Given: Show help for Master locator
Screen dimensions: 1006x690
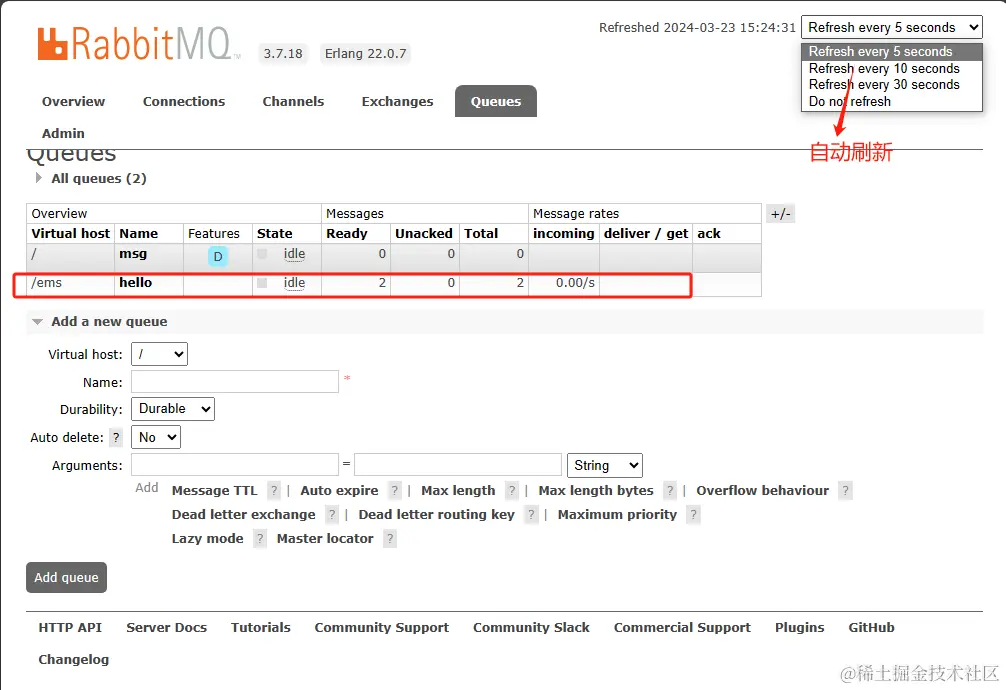Looking at the screenshot, I should pos(389,539).
